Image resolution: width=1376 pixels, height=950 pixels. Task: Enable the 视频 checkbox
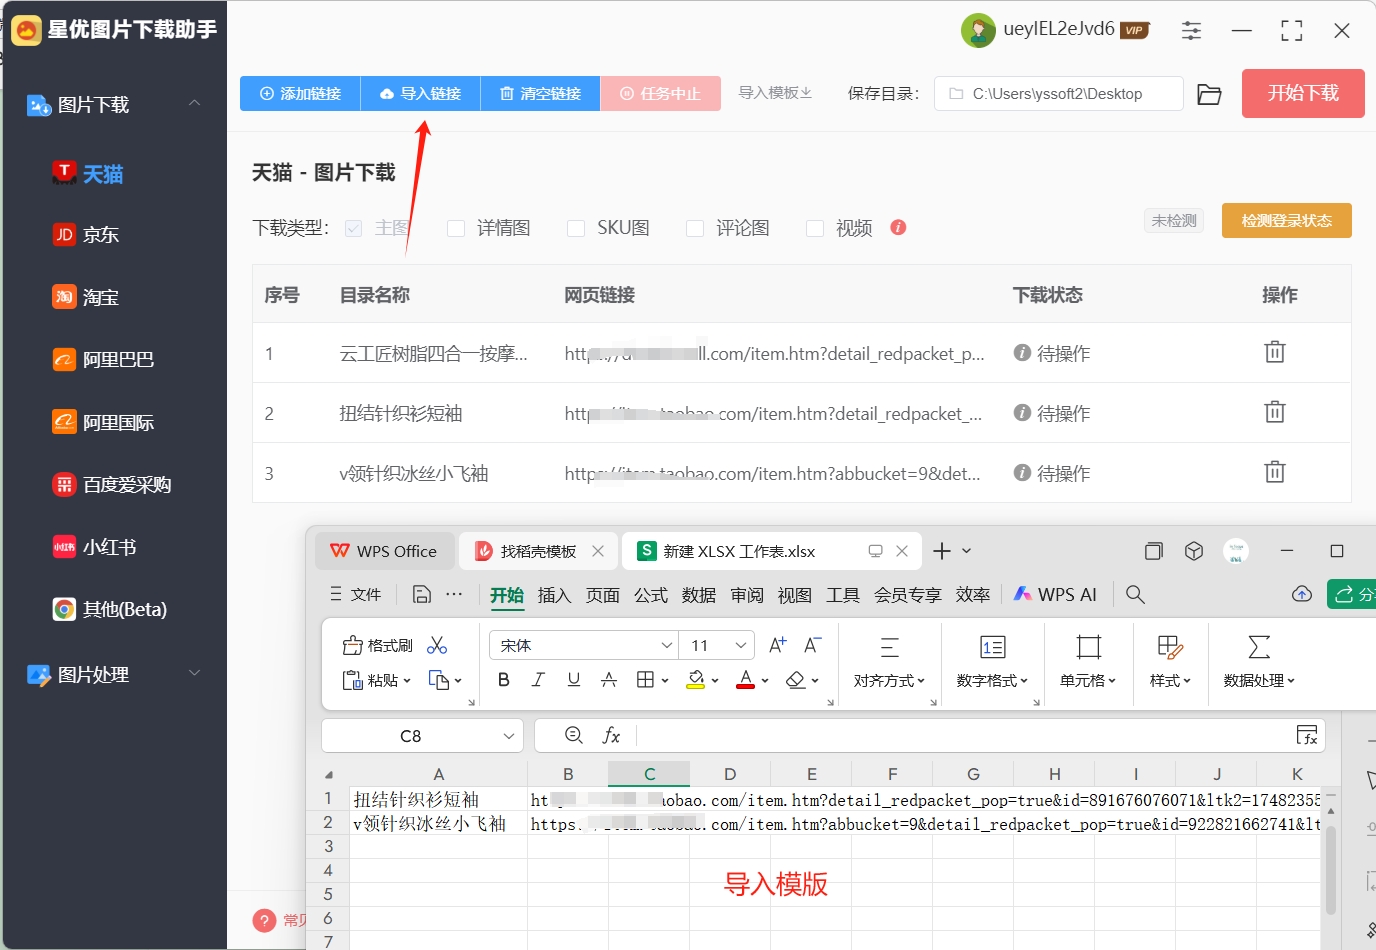pos(815,228)
